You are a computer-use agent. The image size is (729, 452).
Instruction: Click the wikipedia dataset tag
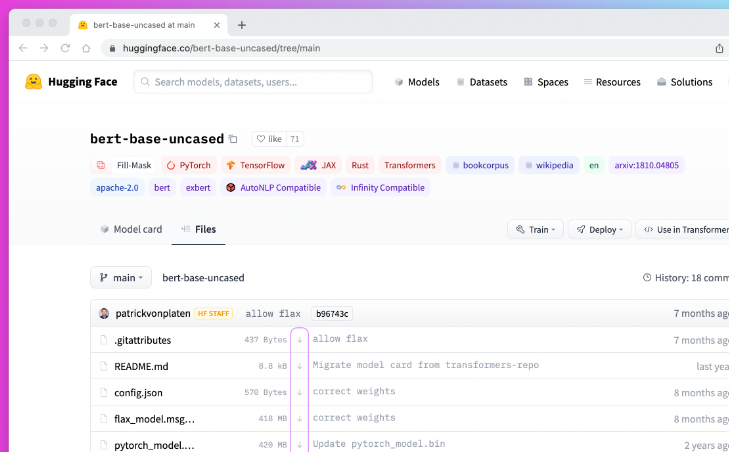tap(549, 165)
